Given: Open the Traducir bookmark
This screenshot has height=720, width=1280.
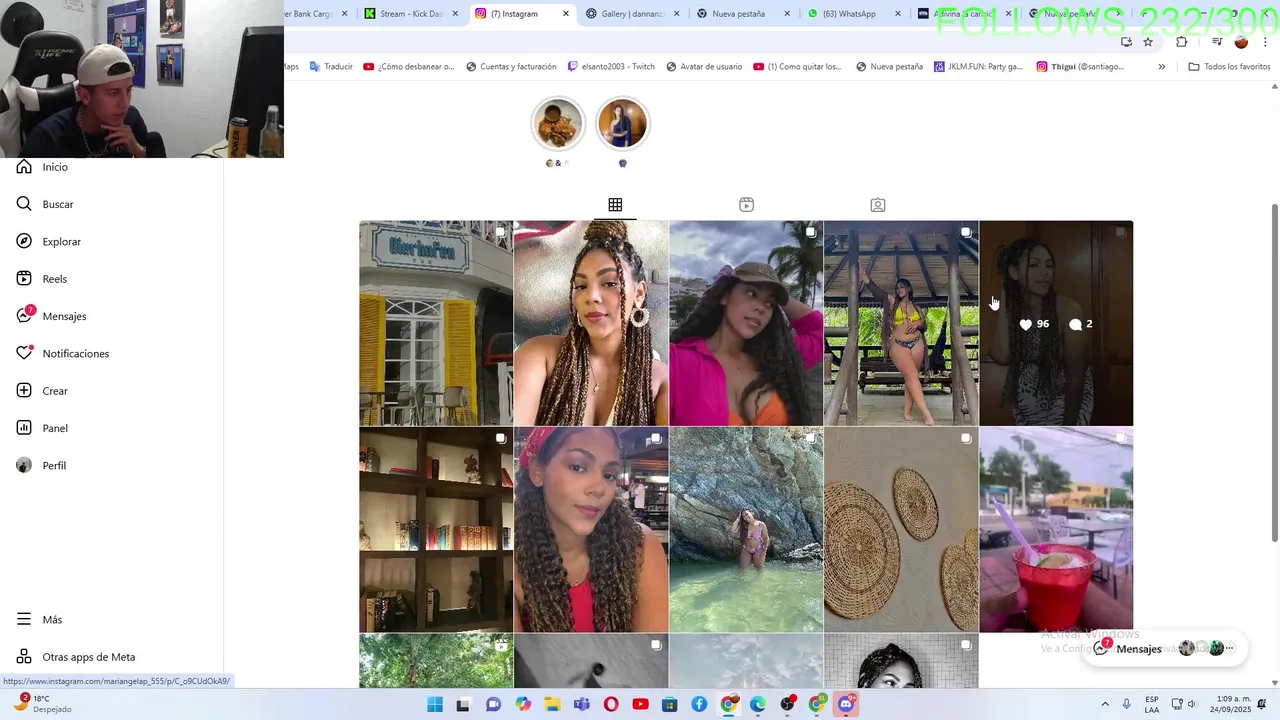Looking at the screenshot, I should (x=331, y=67).
